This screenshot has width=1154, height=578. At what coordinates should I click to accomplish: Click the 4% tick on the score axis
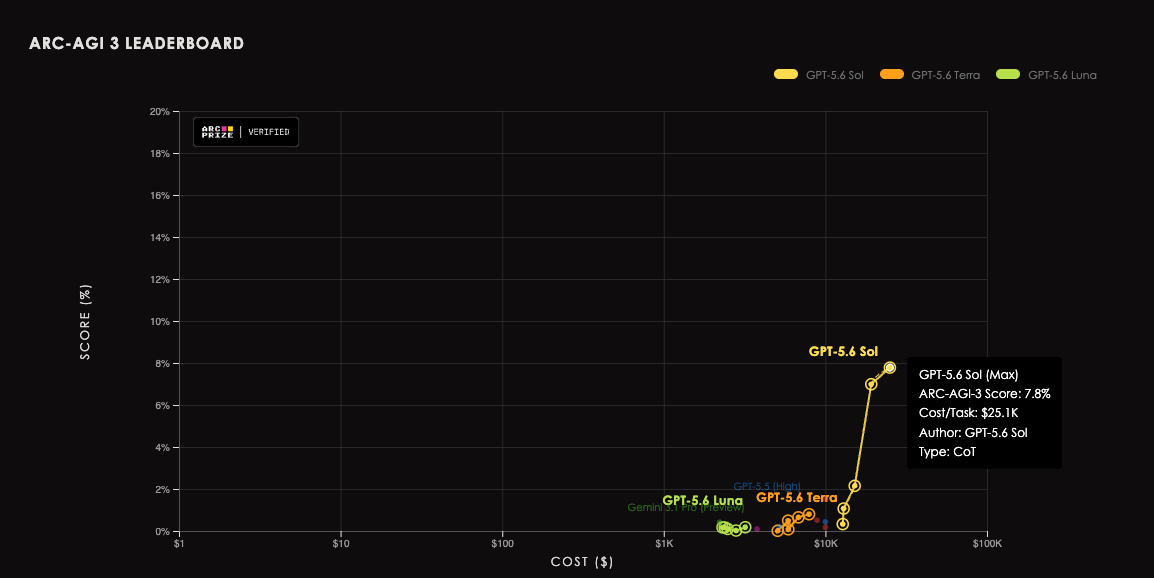tap(163, 448)
